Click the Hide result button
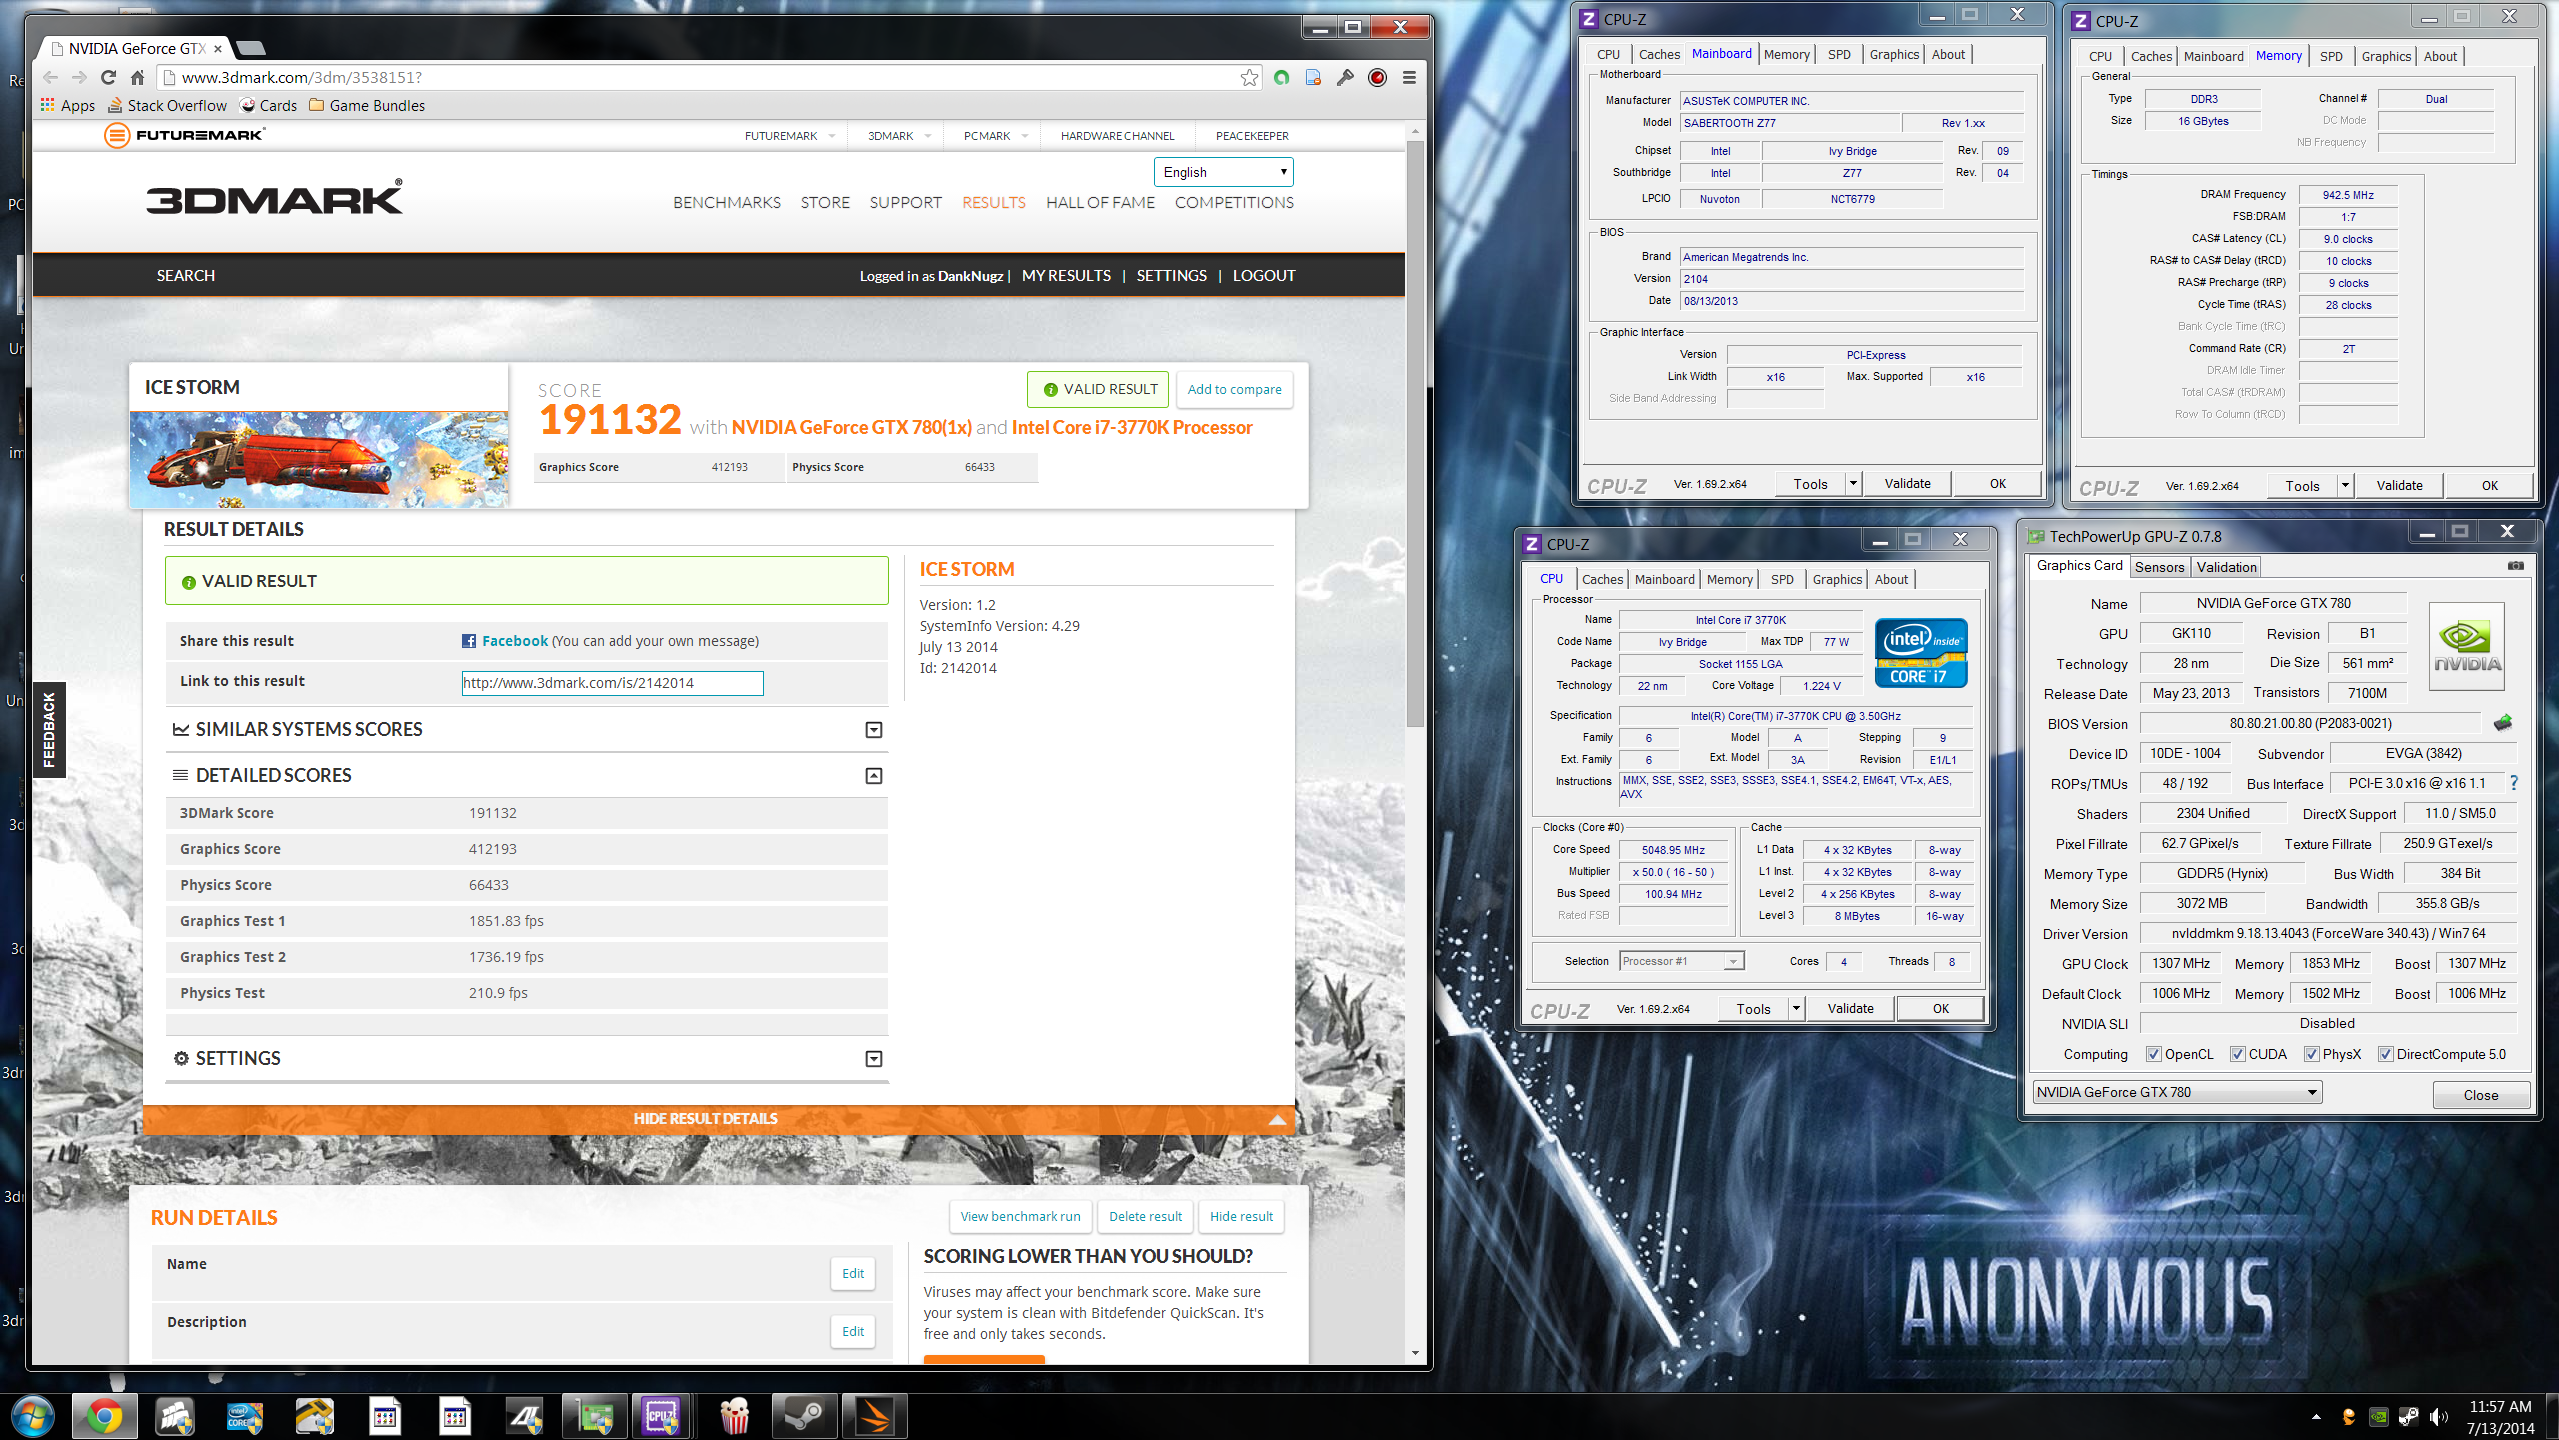This screenshot has height=1440, width=2559. (1241, 1217)
